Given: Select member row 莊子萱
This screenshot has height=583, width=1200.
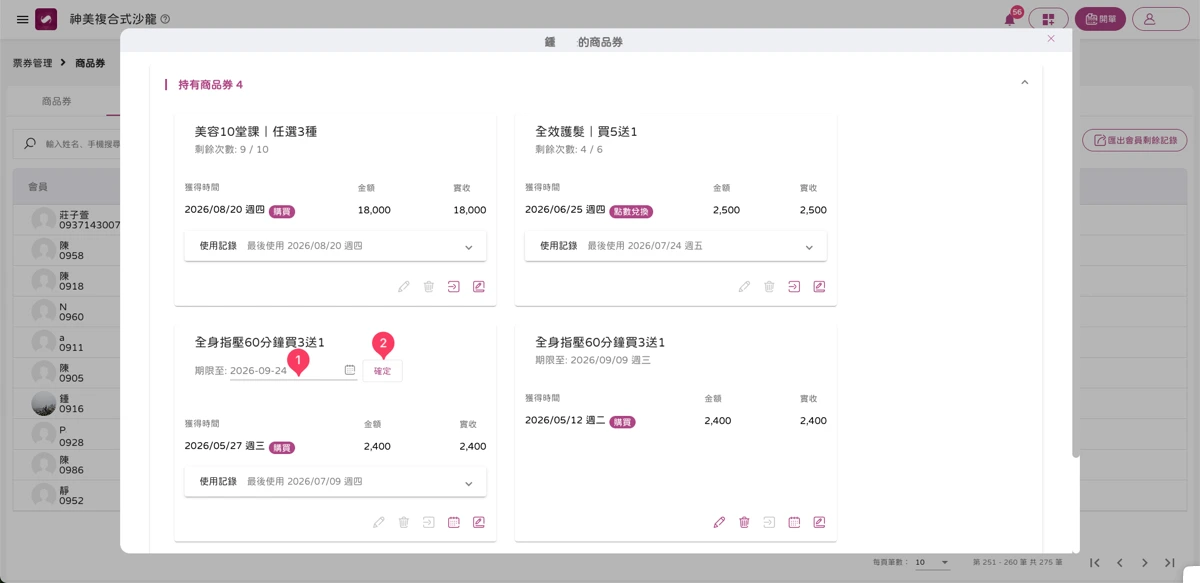Looking at the screenshot, I should tap(66, 220).
